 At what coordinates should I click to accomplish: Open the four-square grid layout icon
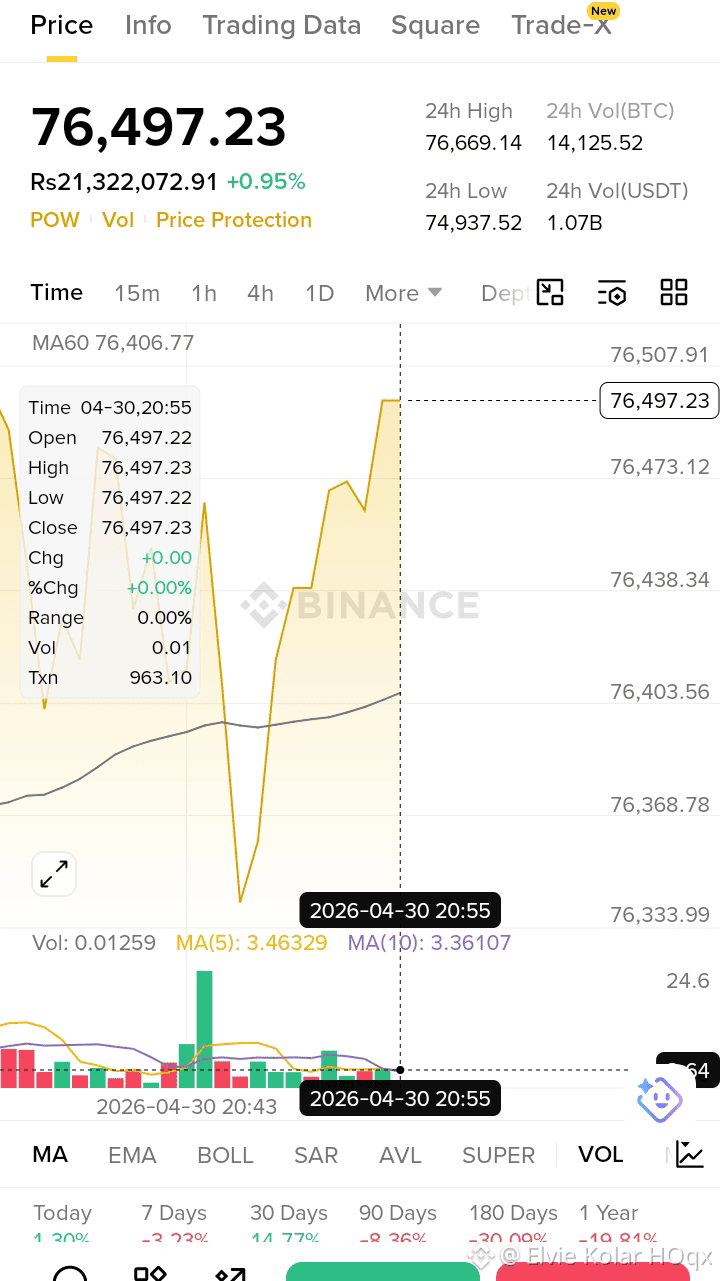pos(674,292)
